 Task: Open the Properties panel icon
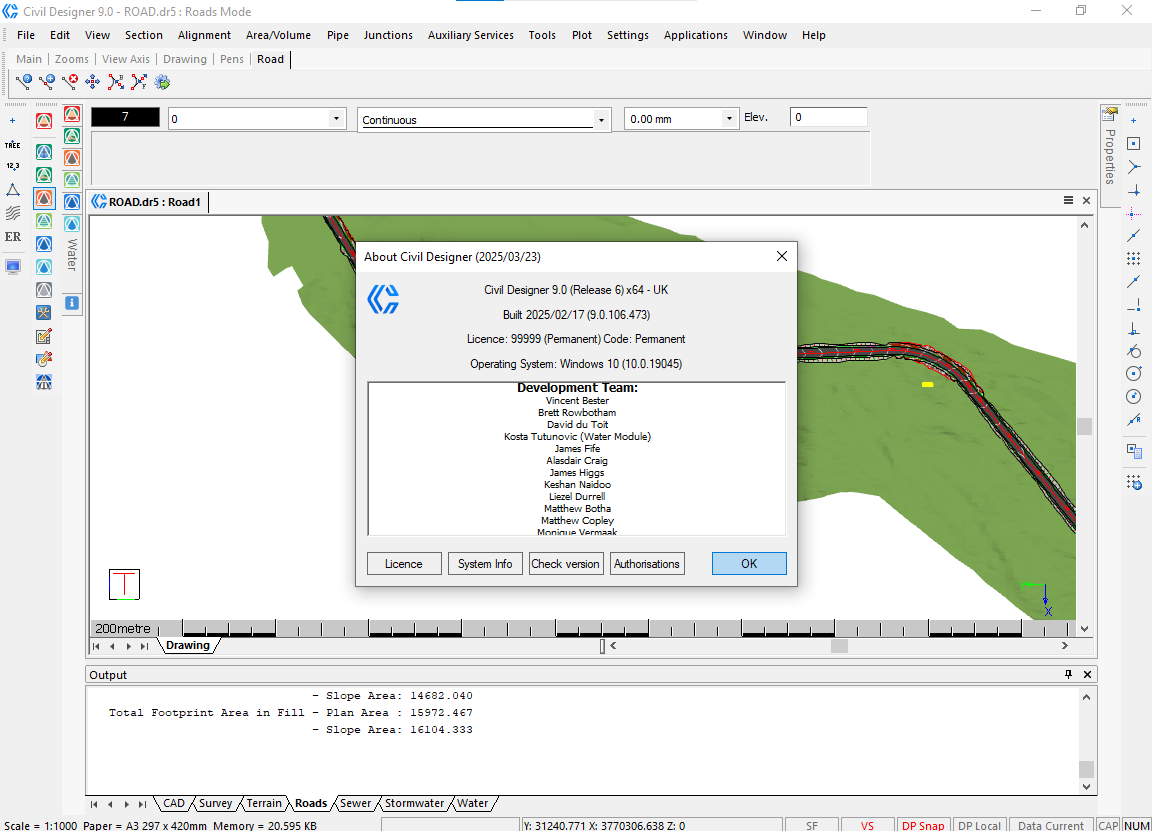click(1110, 114)
